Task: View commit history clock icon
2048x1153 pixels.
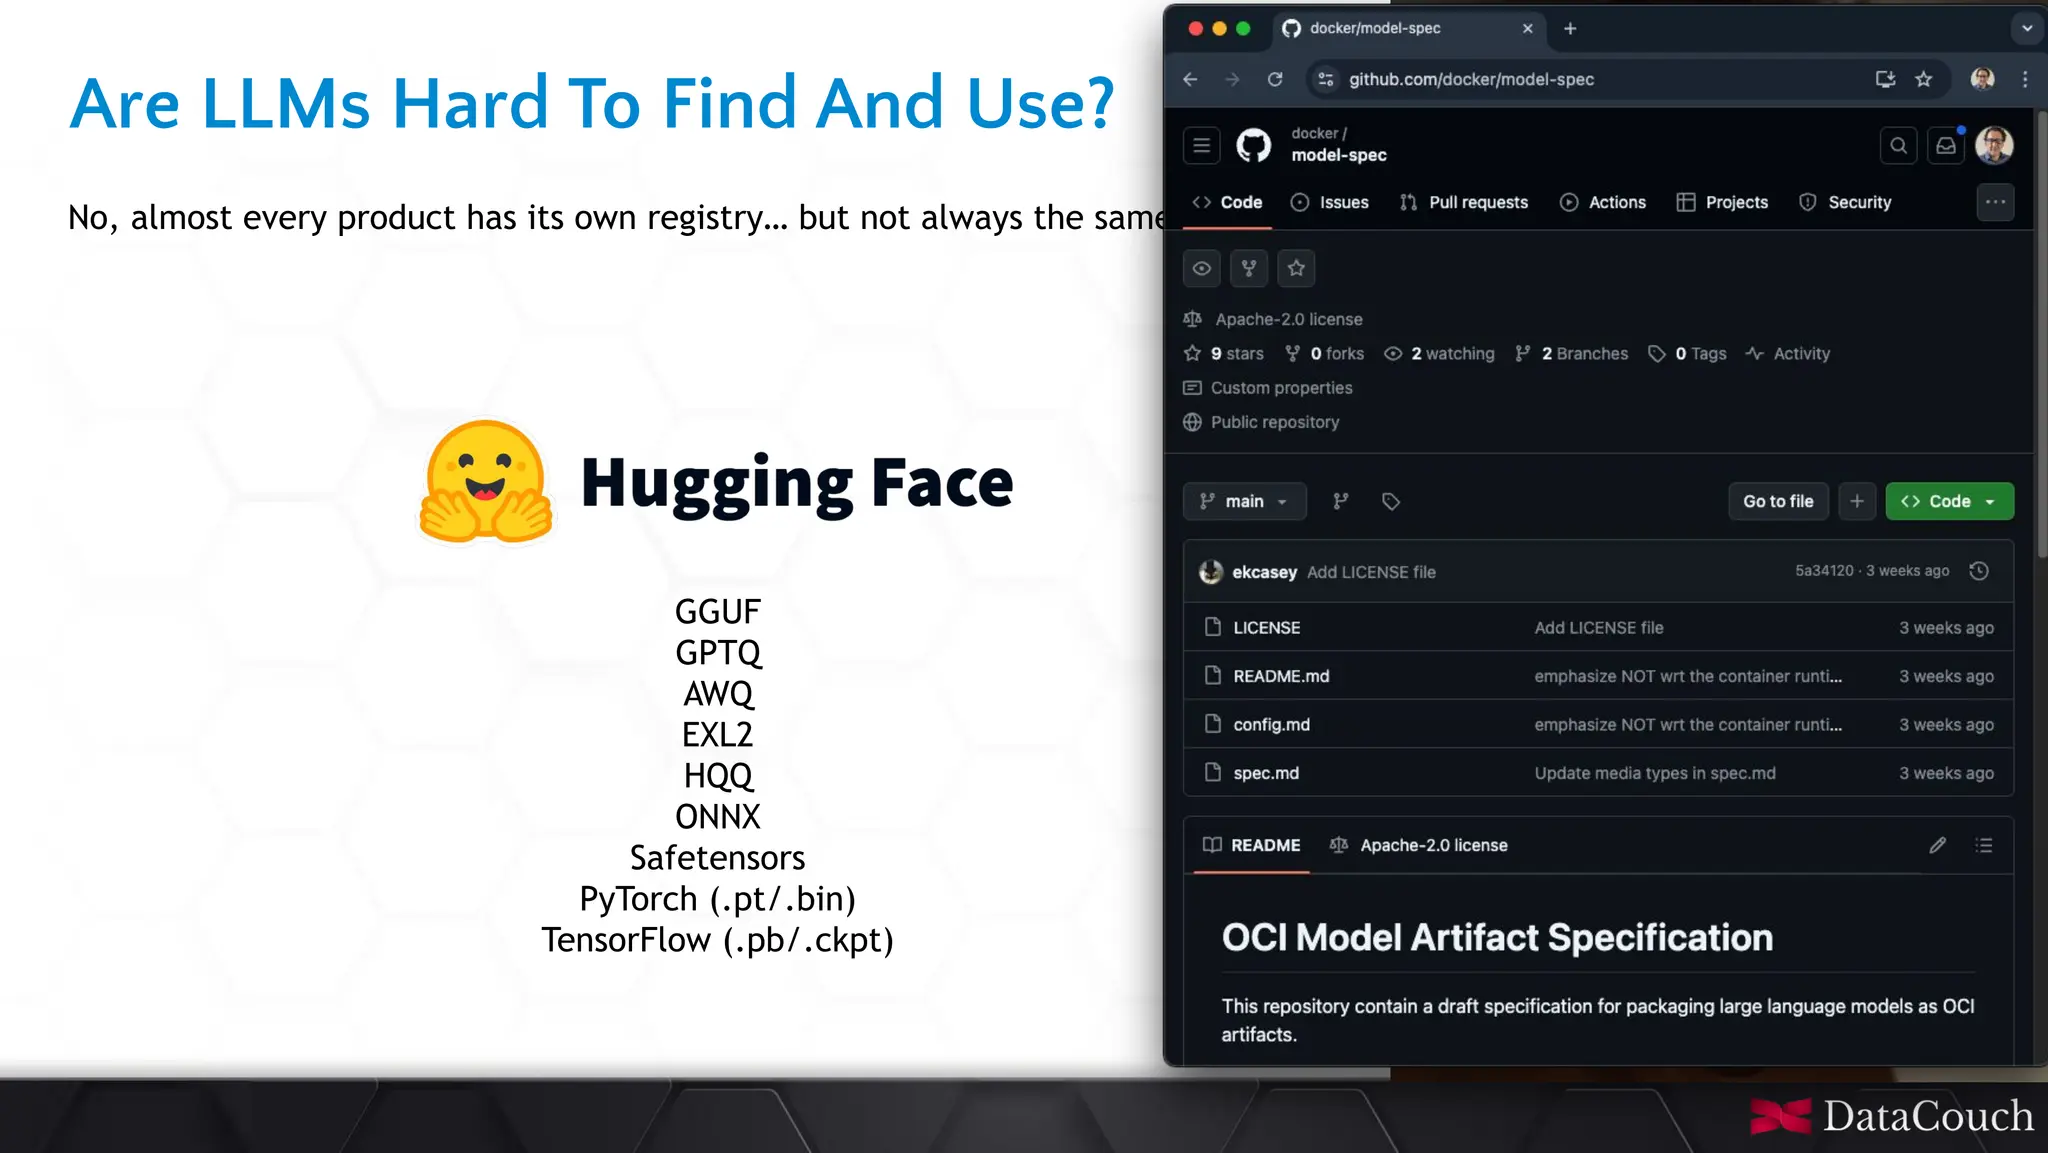Action: coord(1979,571)
